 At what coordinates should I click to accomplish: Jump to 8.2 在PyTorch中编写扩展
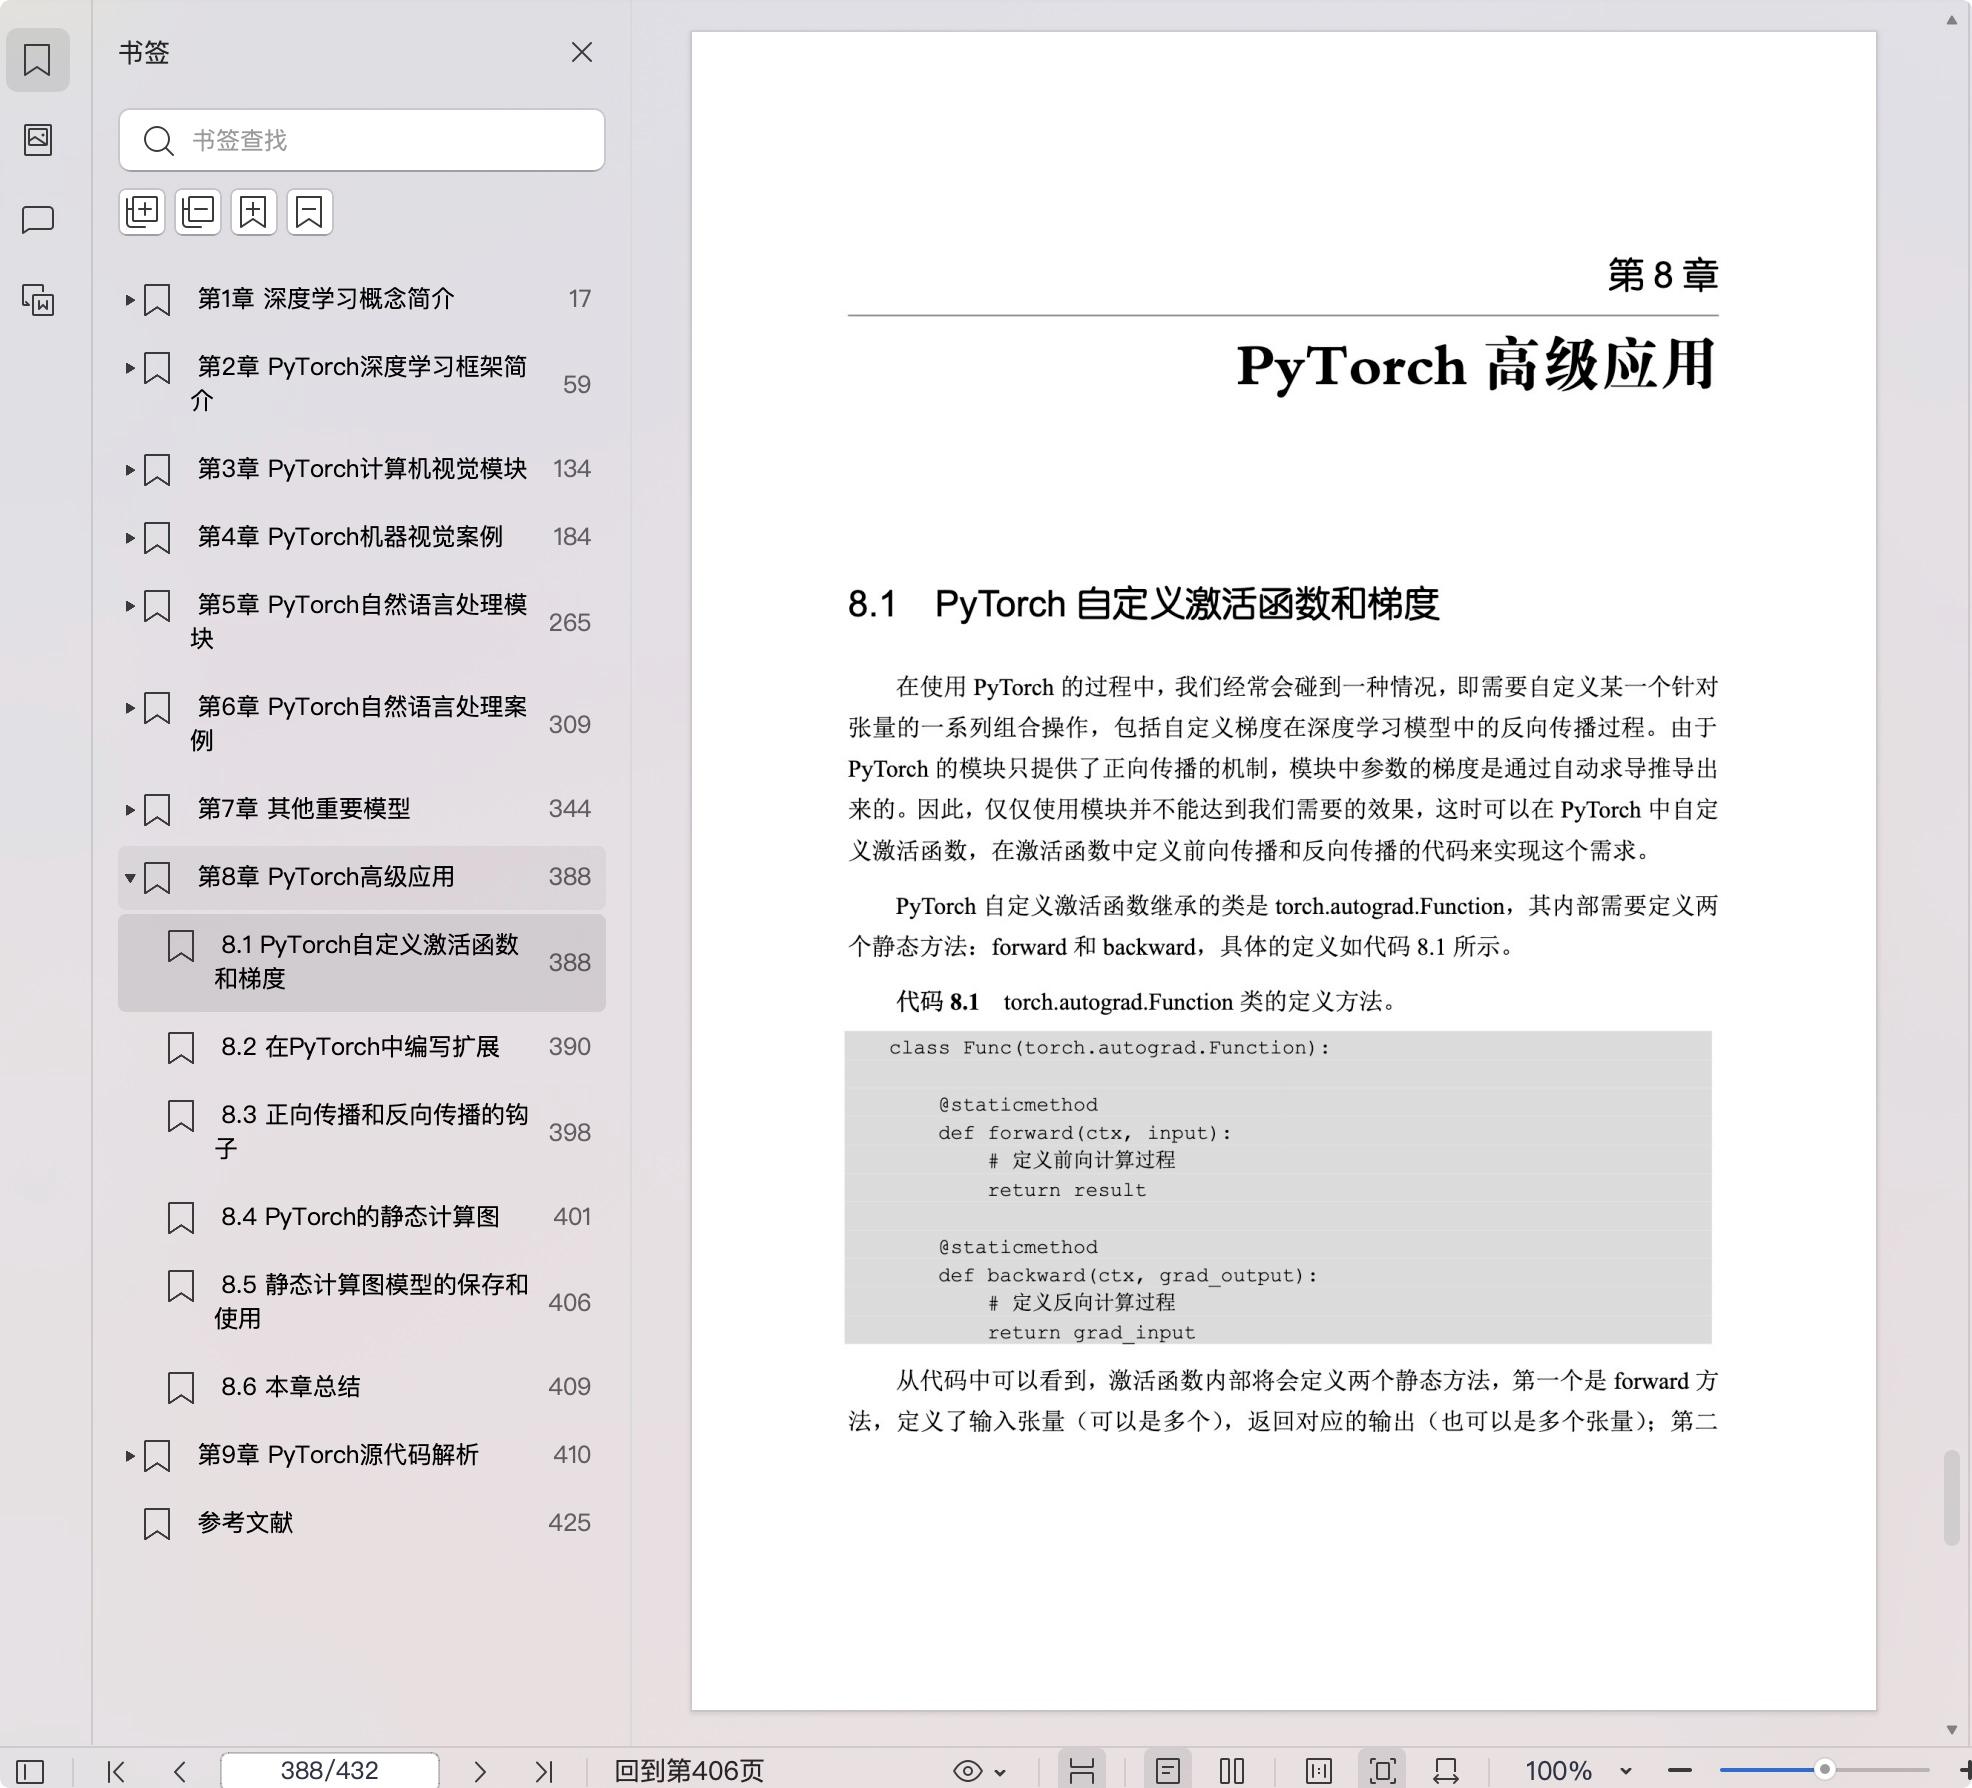click(360, 1047)
